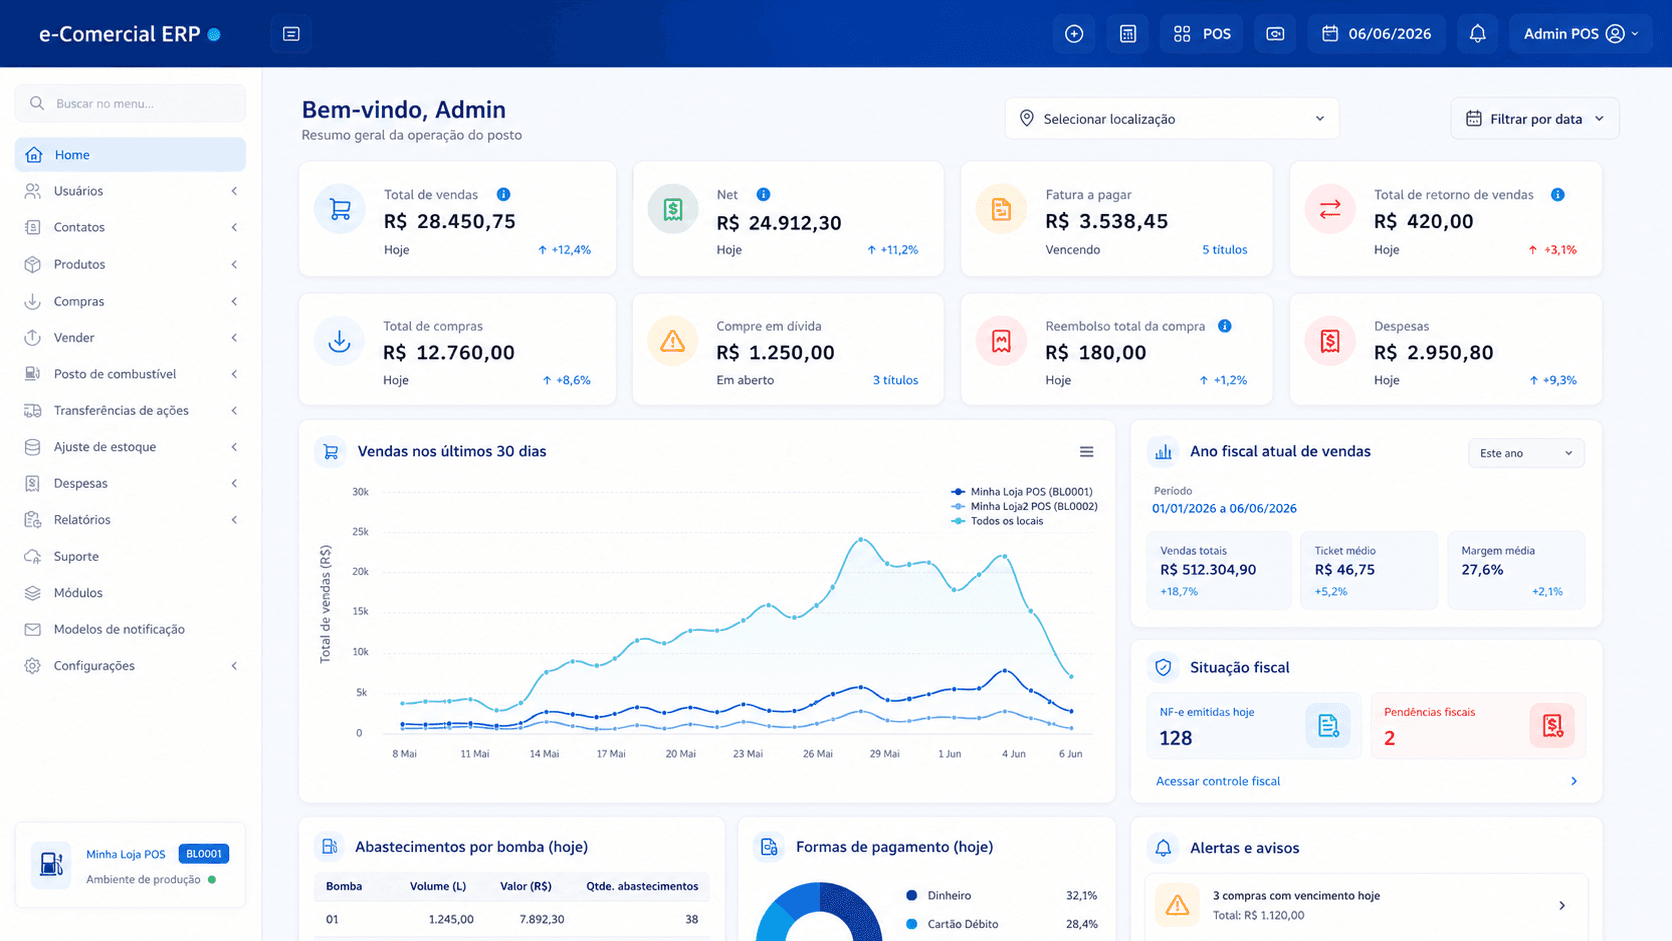Open the notifications bell icon
The image size is (1672, 941).
click(x=1477, y=34)
